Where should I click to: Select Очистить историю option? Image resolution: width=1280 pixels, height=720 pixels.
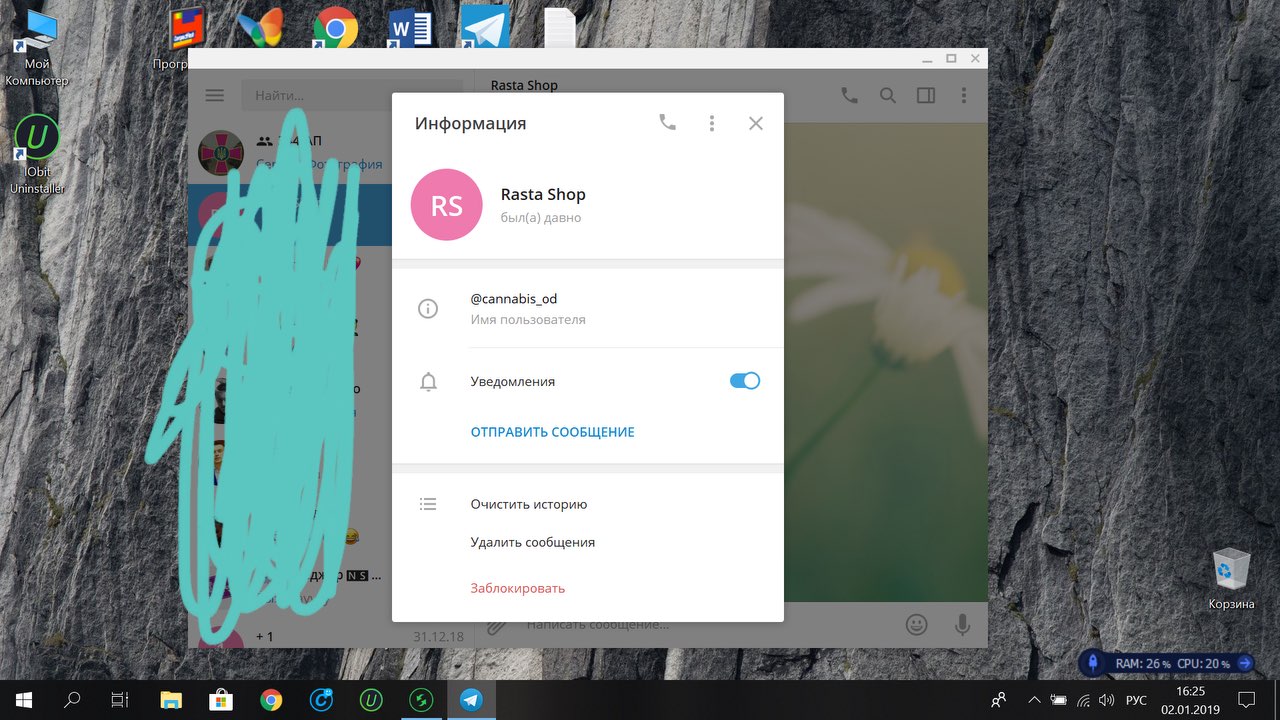point(528,504)
